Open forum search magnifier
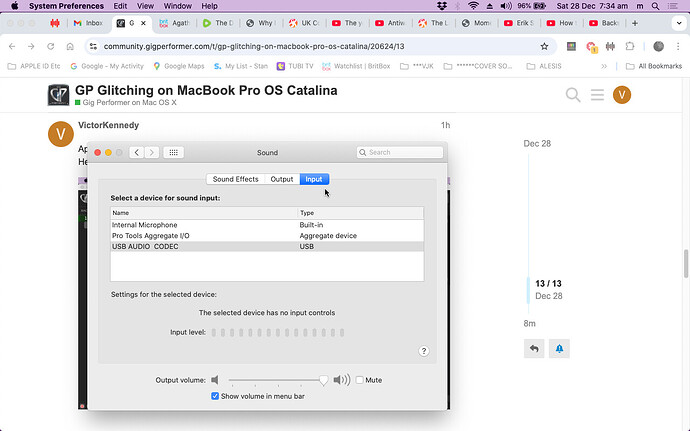 click(573, 95)
